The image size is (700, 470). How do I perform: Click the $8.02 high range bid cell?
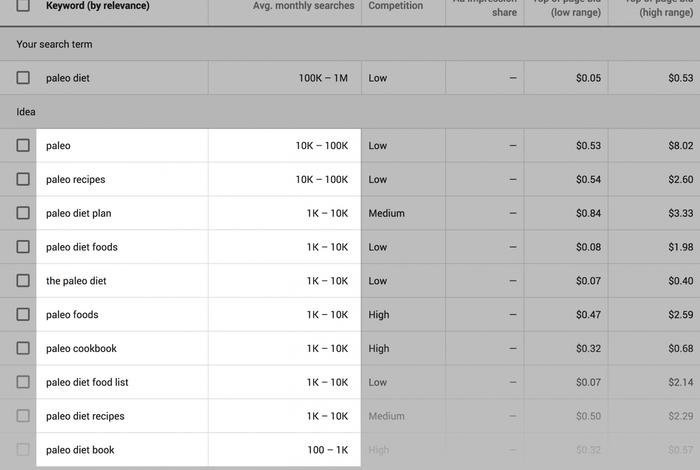pyautogui.click(x=680, y=146)
